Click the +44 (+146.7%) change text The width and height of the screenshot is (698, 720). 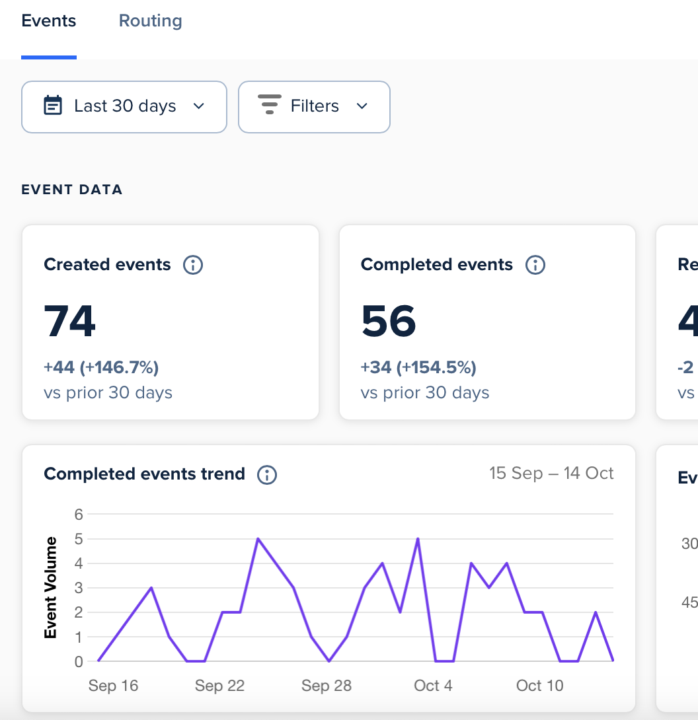(x=101, y=367)
